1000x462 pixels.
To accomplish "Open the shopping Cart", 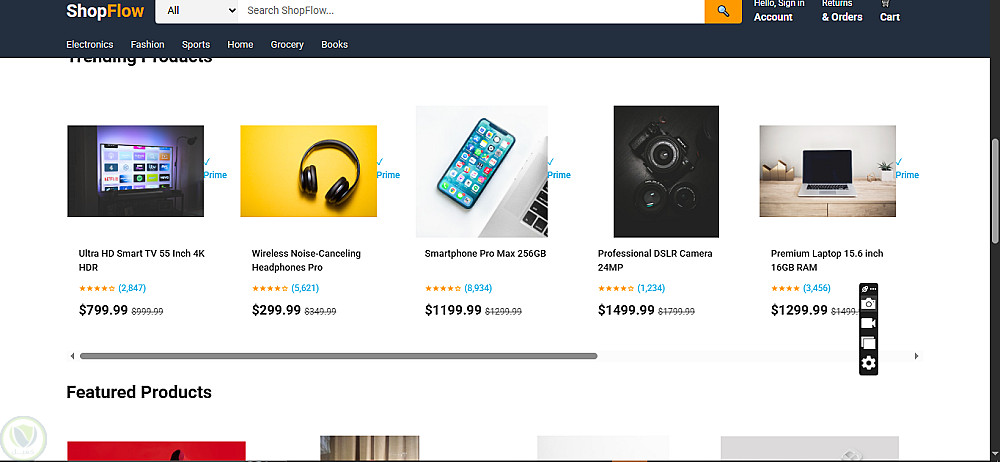I will pos(889,11).
